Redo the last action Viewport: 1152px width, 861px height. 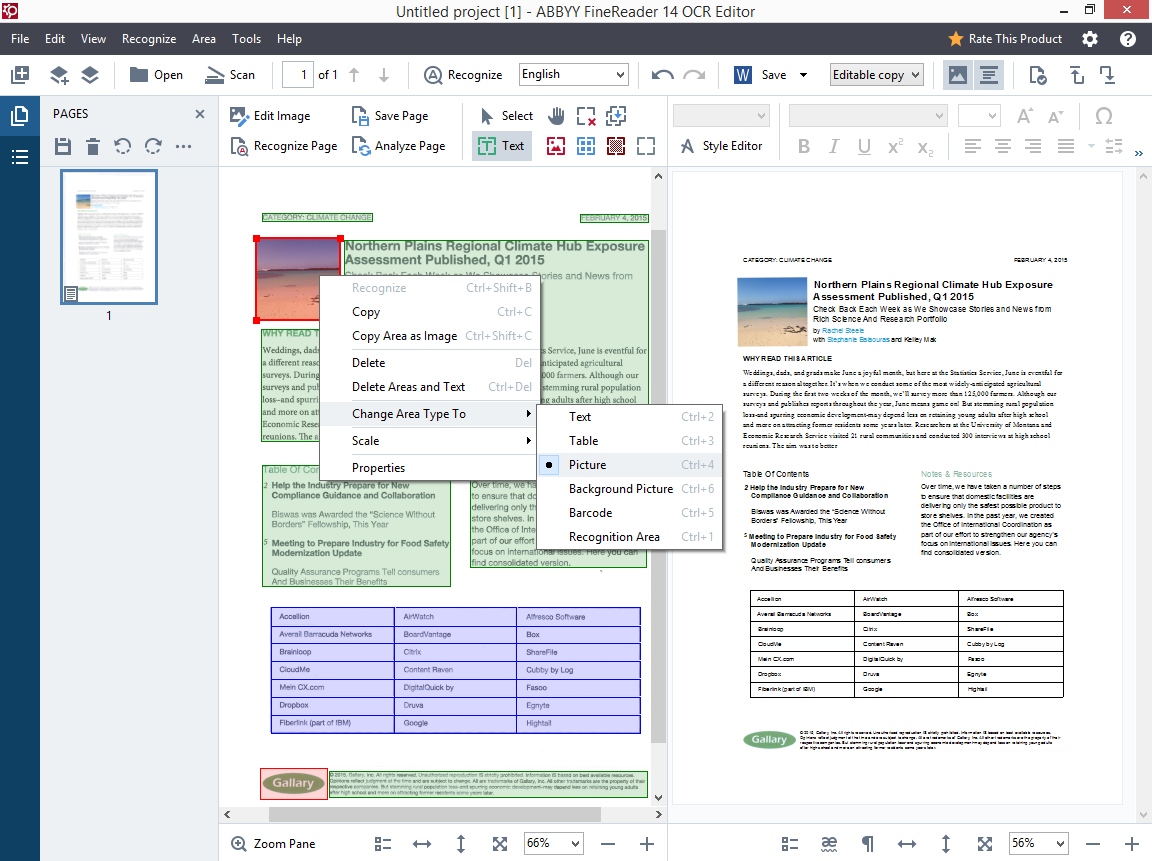click(x=694, y=75)
